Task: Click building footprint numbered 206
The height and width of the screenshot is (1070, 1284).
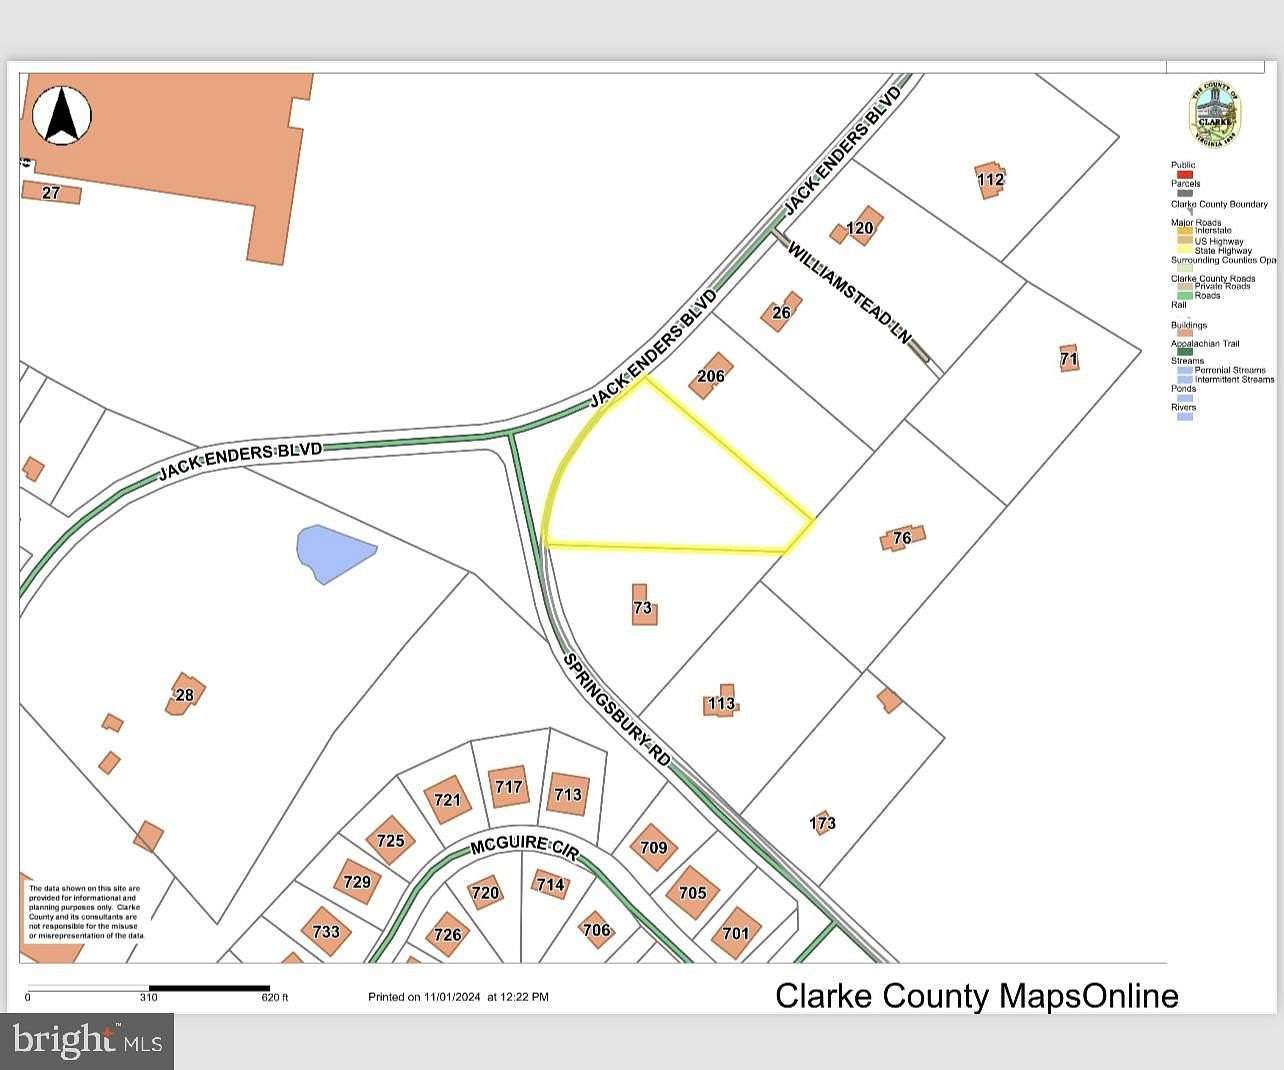Action: [x=711, y=376]
